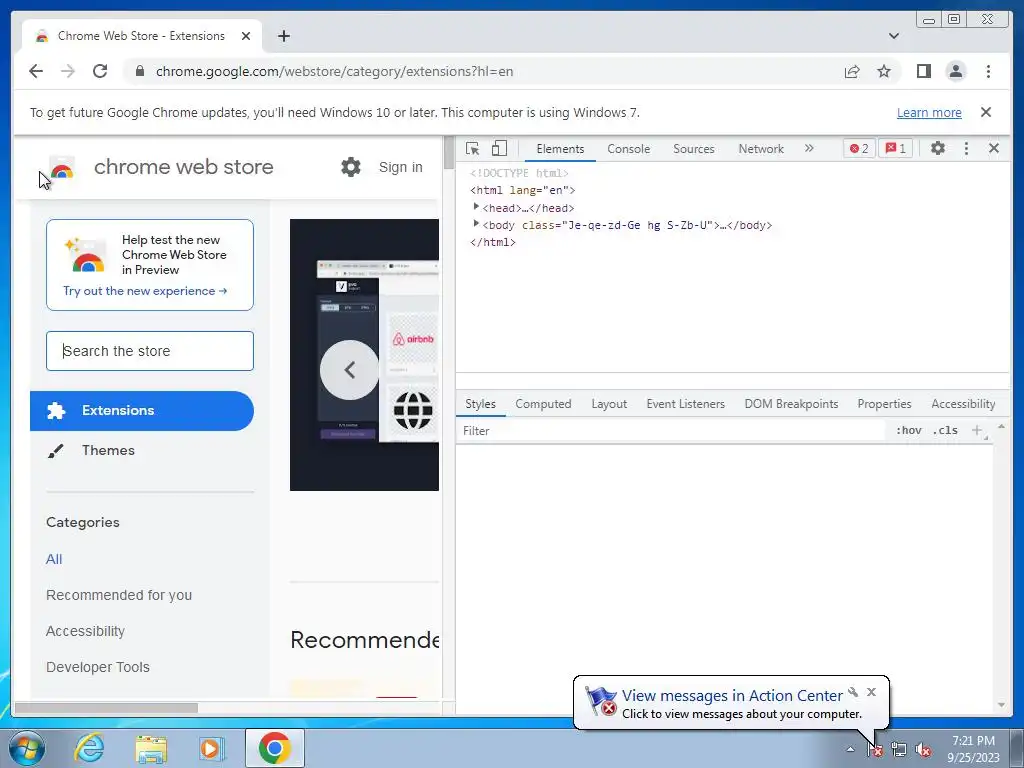The width and height of the screenshot is (1024, 768).
Task: Open Windows Explorer from the taskbar
Action: (151, 748)
